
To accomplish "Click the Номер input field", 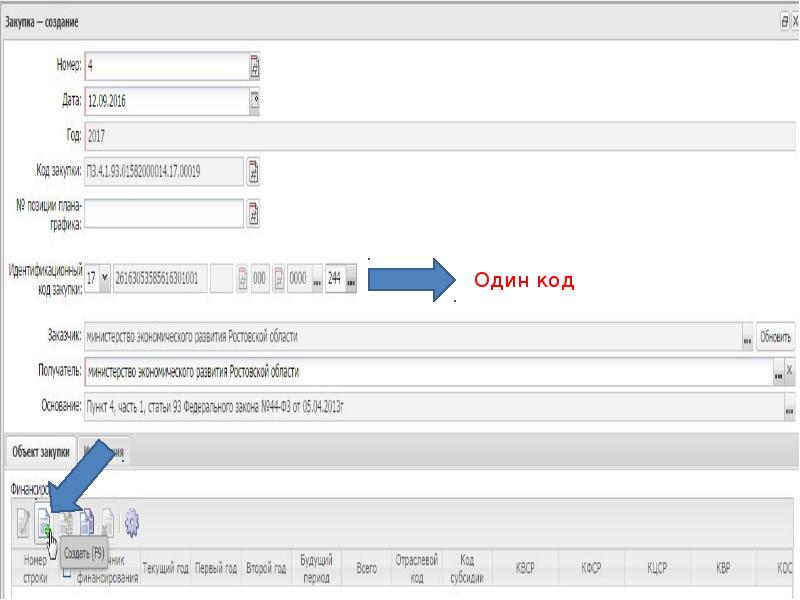I will (167, 66).
